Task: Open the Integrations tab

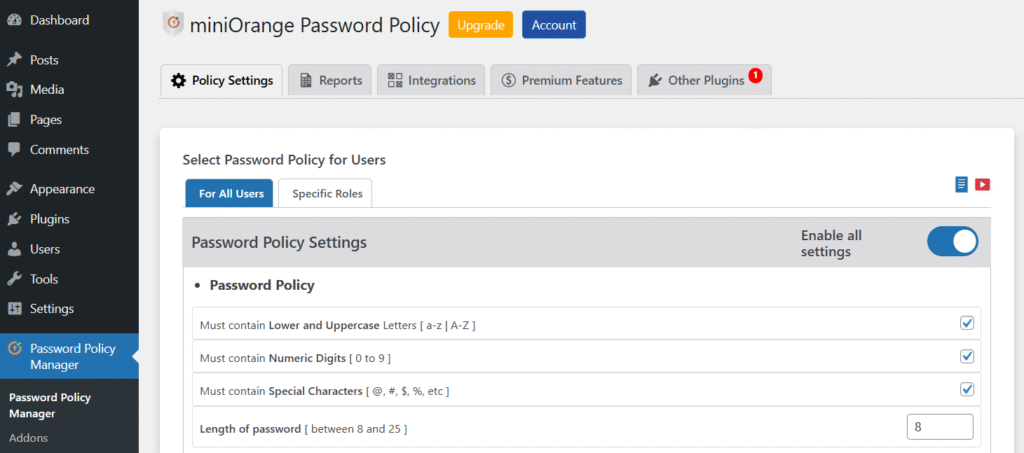Action: 431,80
